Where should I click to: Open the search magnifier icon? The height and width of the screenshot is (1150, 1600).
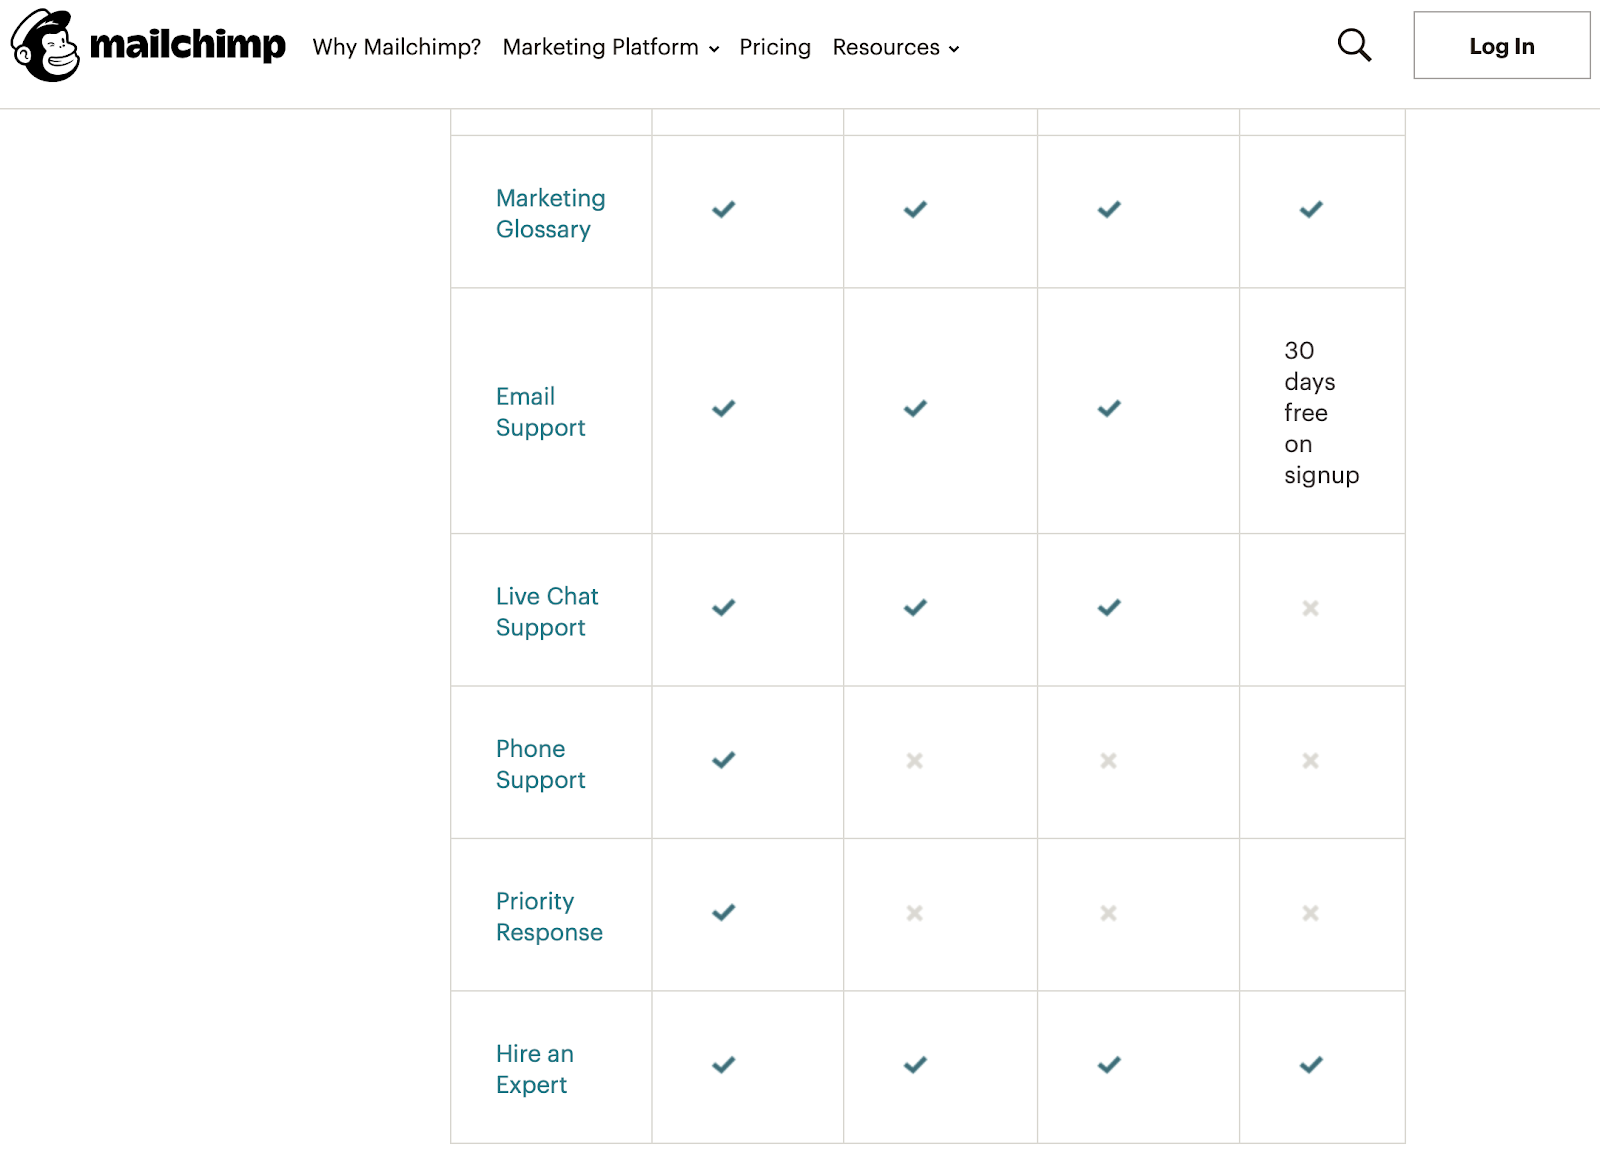coord(1354,45)
